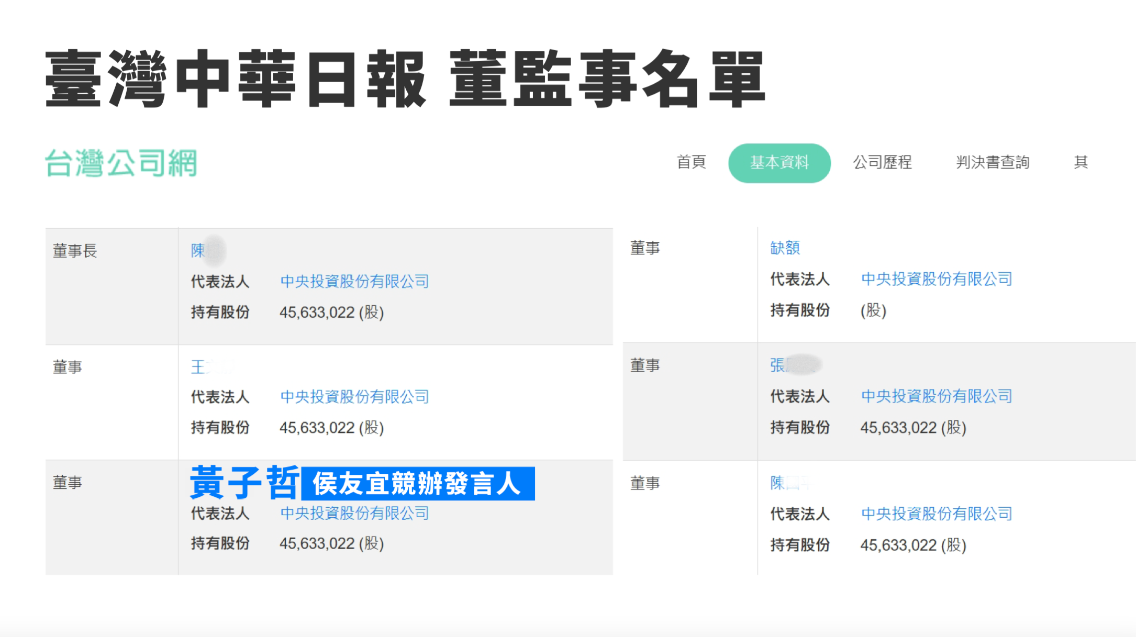Open the 董事長 name link starting with 陳
This screenshot has width=1136, height=637.
pyautogui.click(x=199, y=251)
